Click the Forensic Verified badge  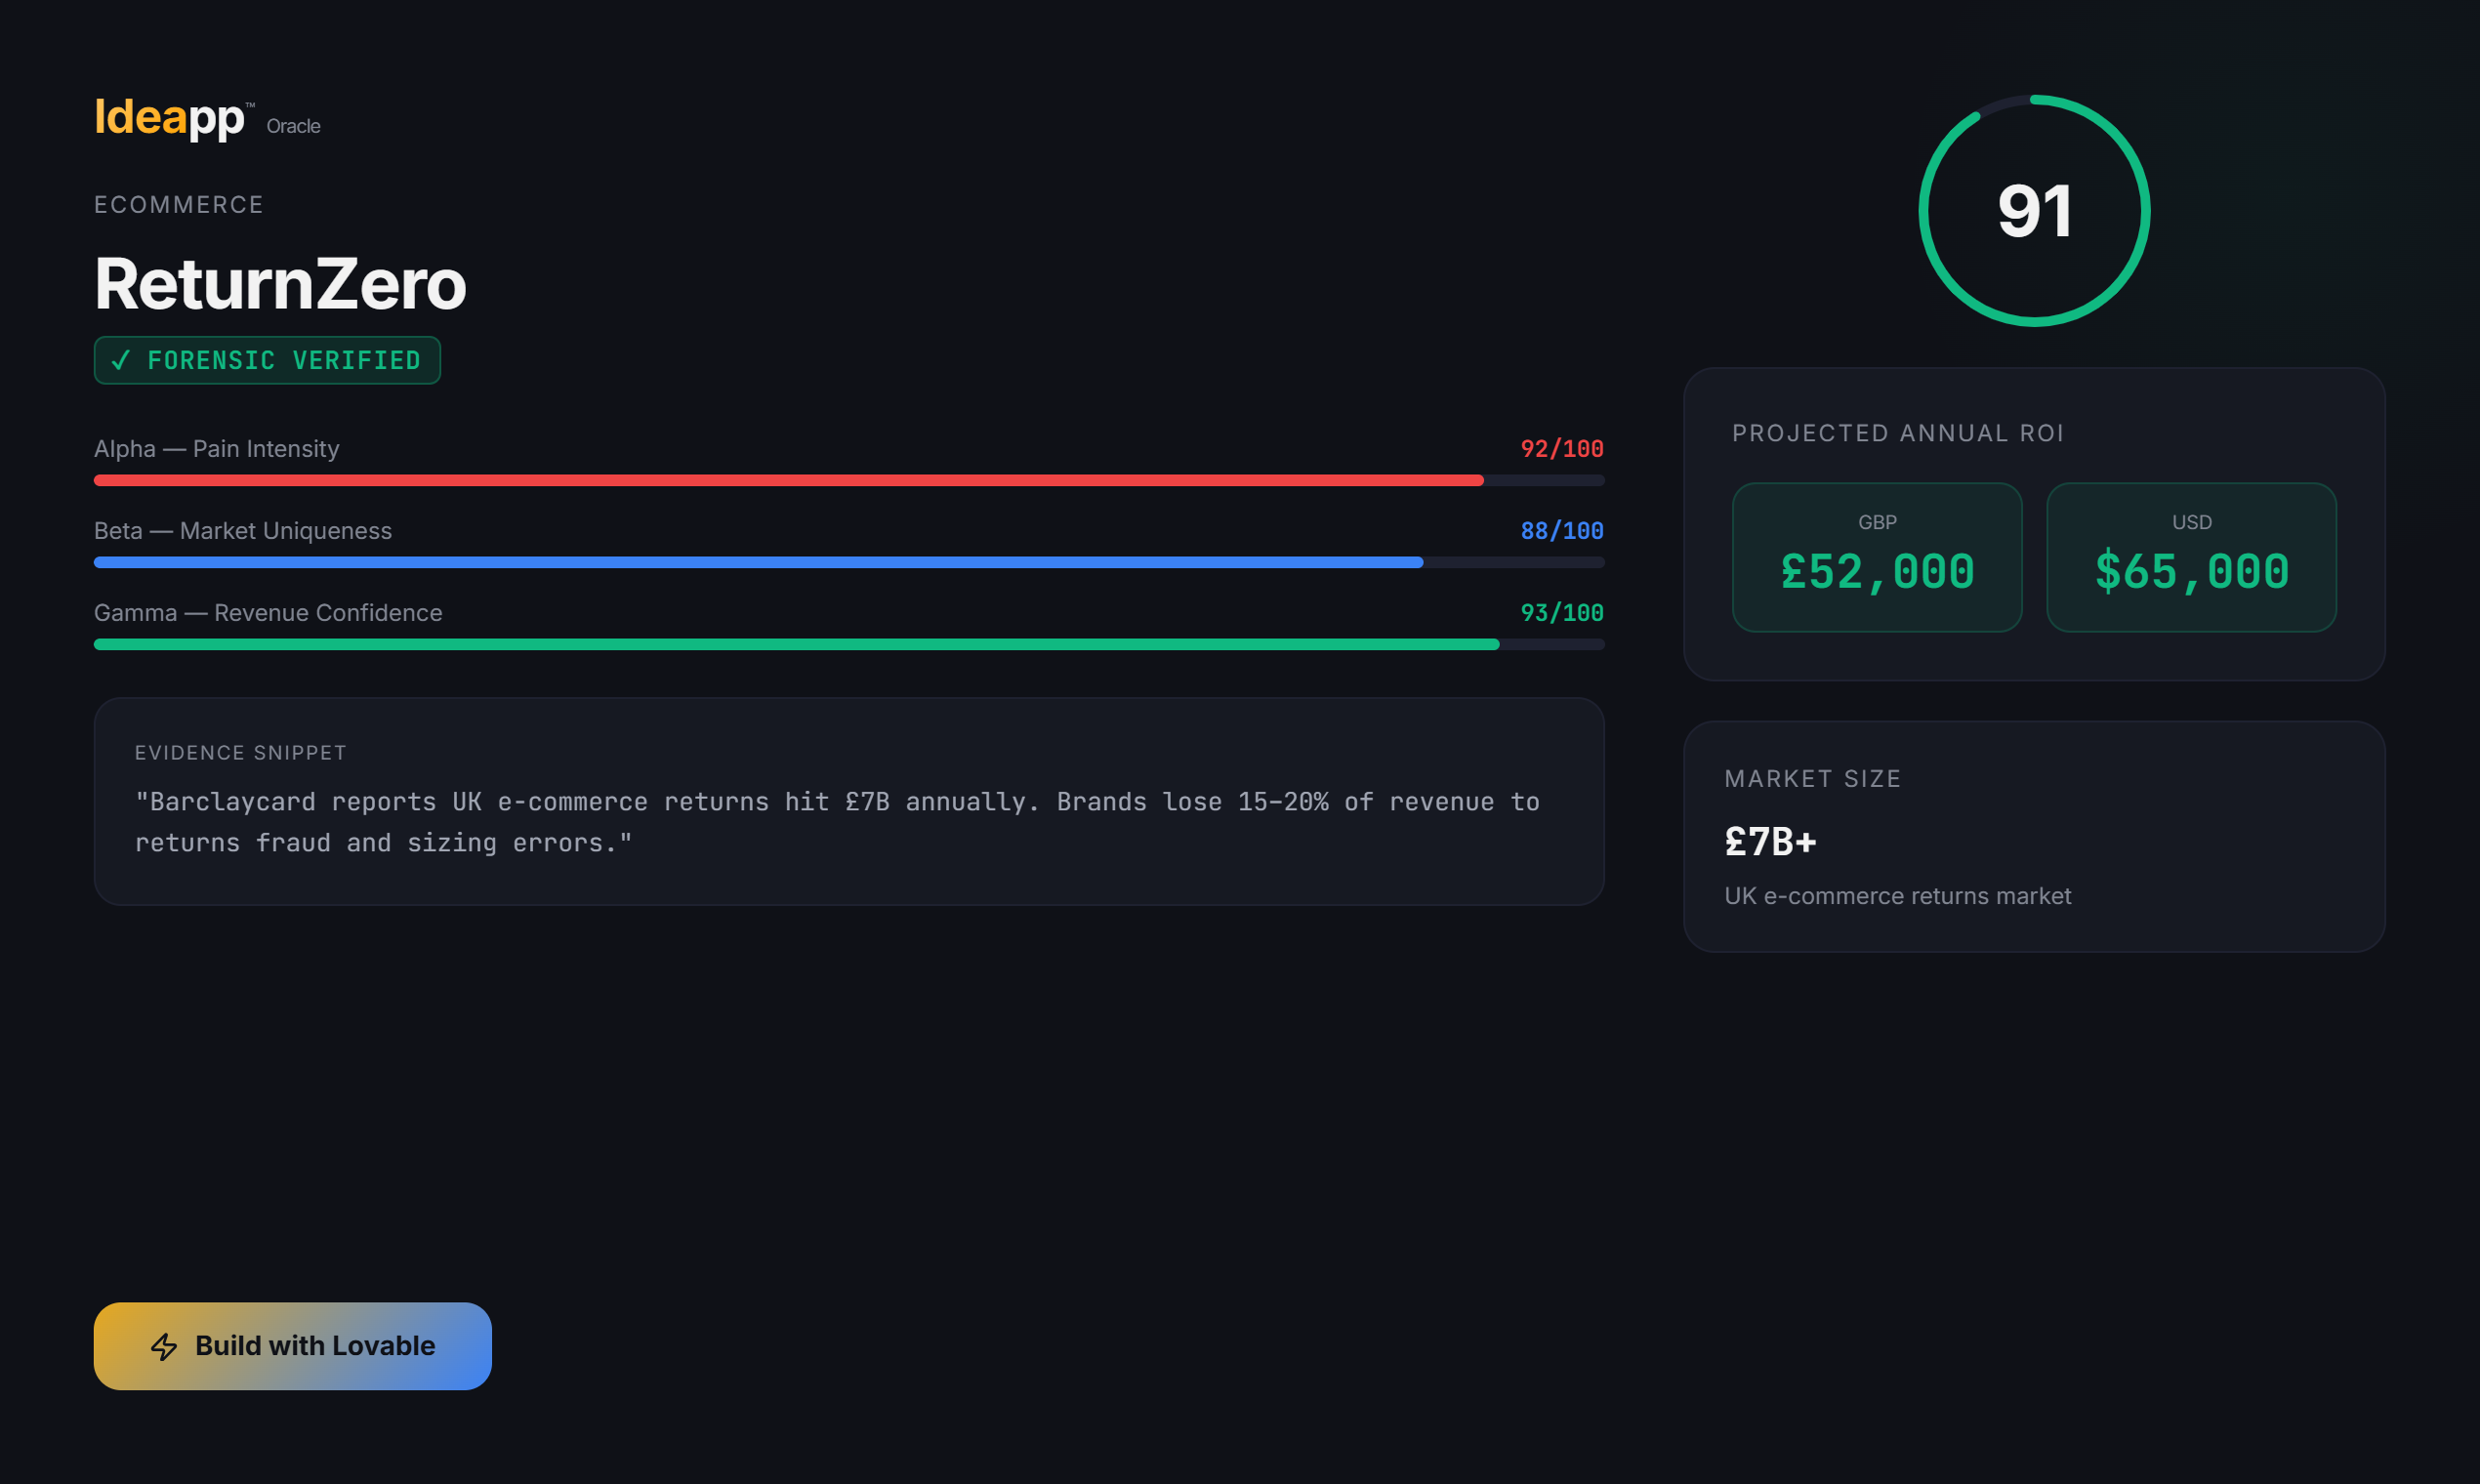[267, 361]
